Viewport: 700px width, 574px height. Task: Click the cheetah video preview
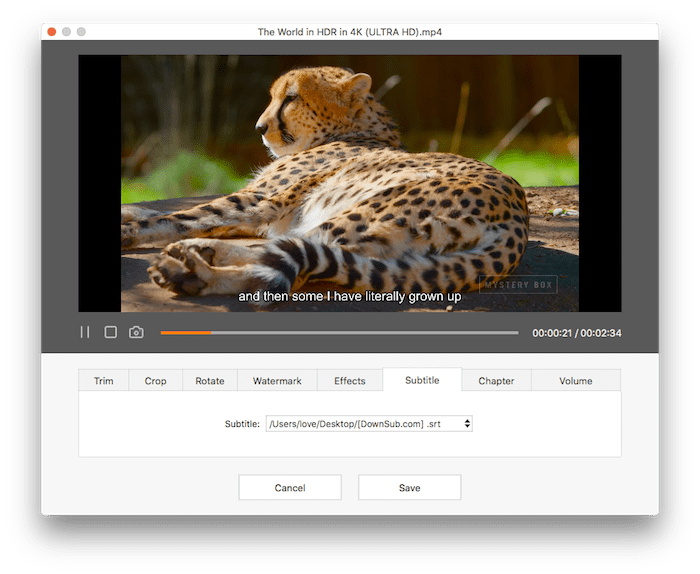[x=350, y=183]
